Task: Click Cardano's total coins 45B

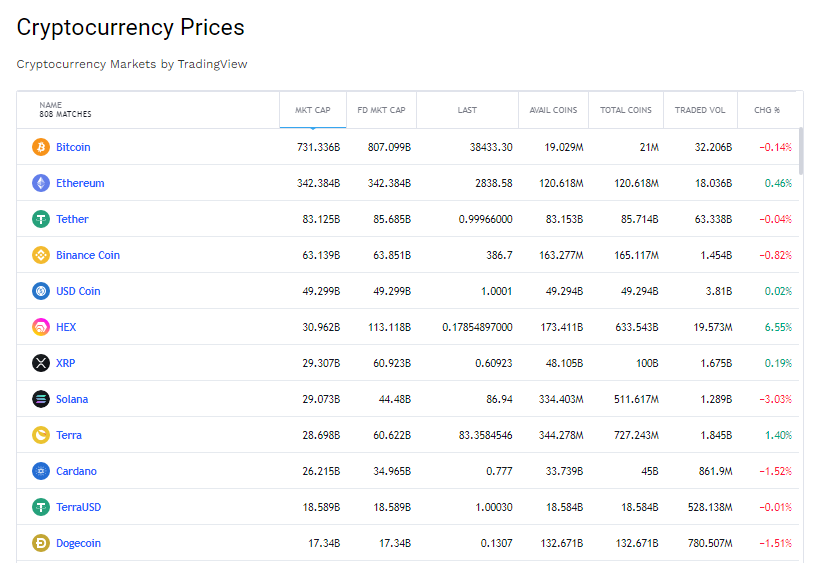Action: (x=650, y=471)
